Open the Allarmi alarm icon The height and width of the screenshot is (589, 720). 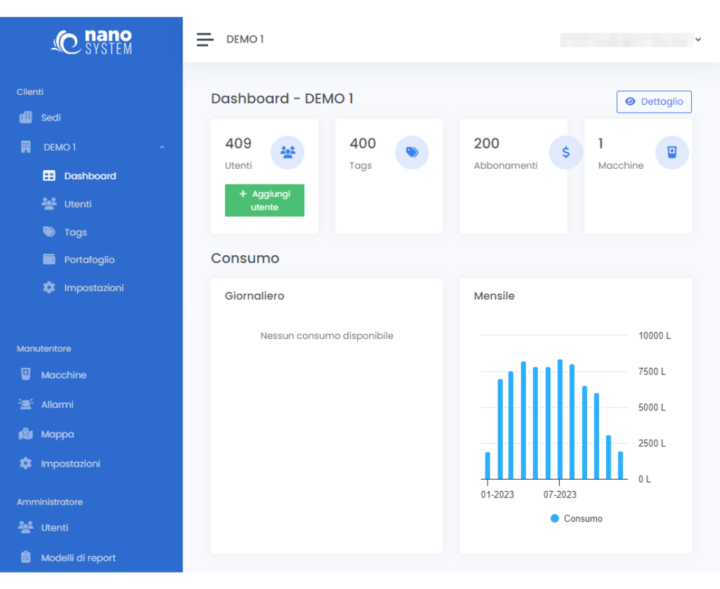(26, 405)
